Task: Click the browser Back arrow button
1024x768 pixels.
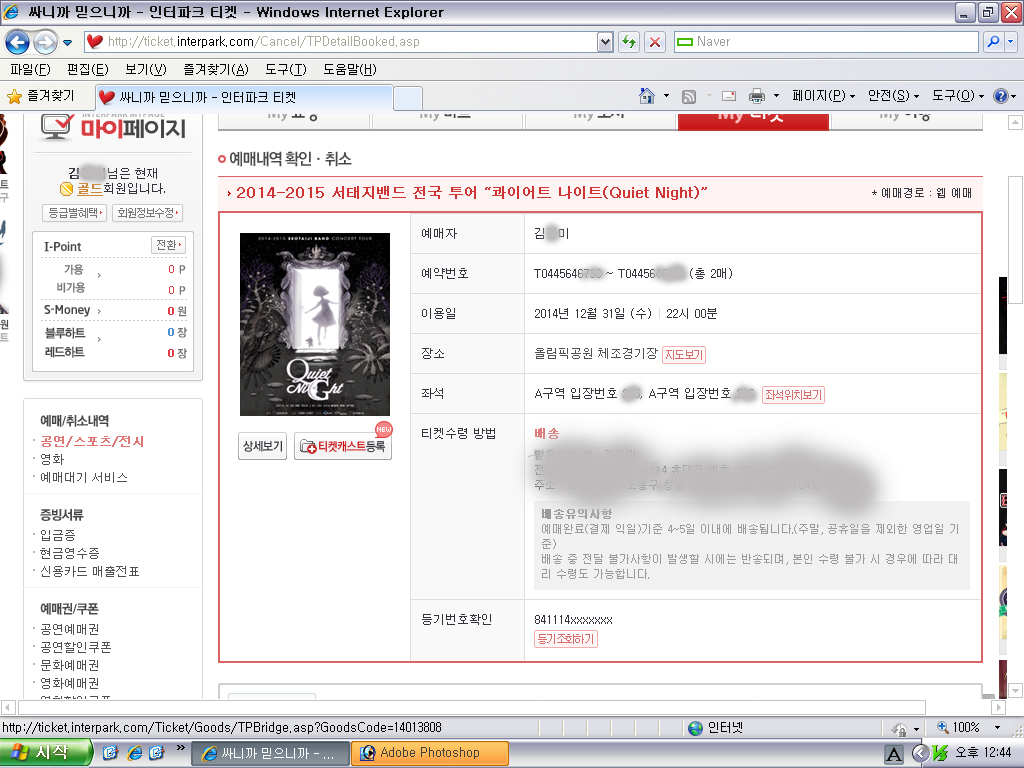Action: click(x=18, y=42)
